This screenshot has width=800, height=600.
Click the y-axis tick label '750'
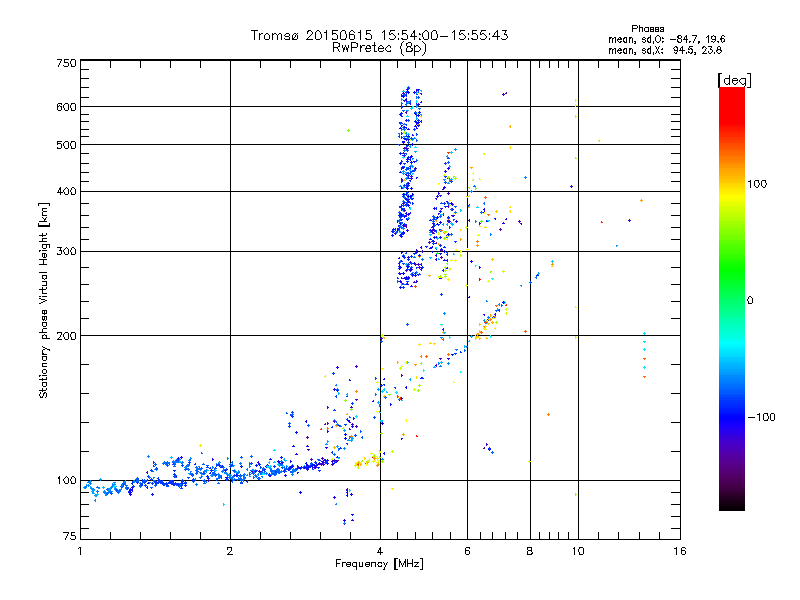tap(66, 63)
